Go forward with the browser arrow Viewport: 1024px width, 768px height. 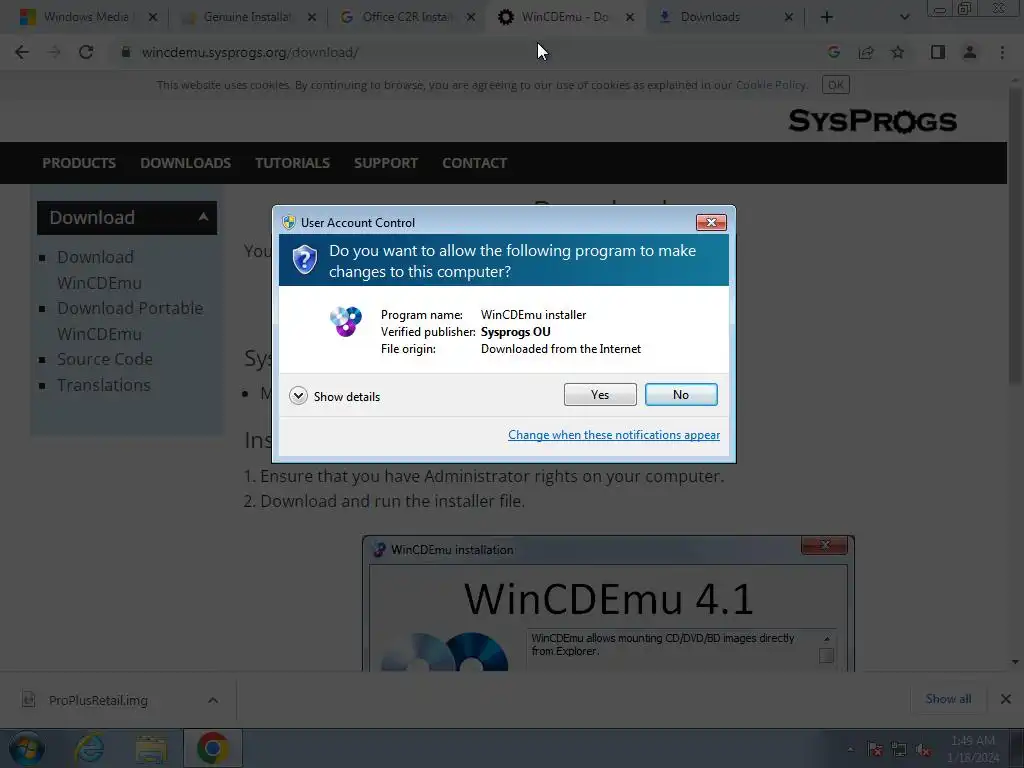click(x=54, y=52)
